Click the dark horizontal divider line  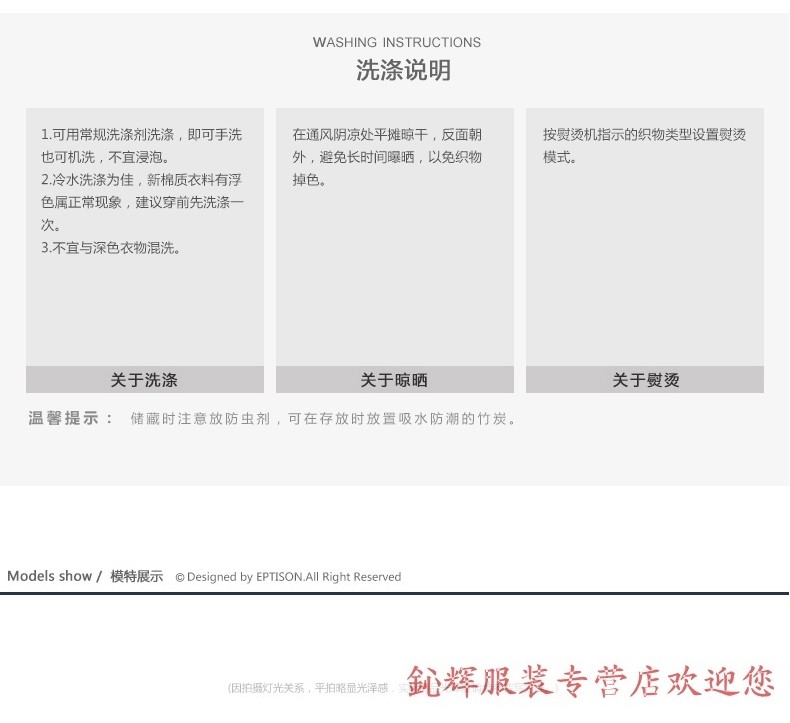[394, 593]
